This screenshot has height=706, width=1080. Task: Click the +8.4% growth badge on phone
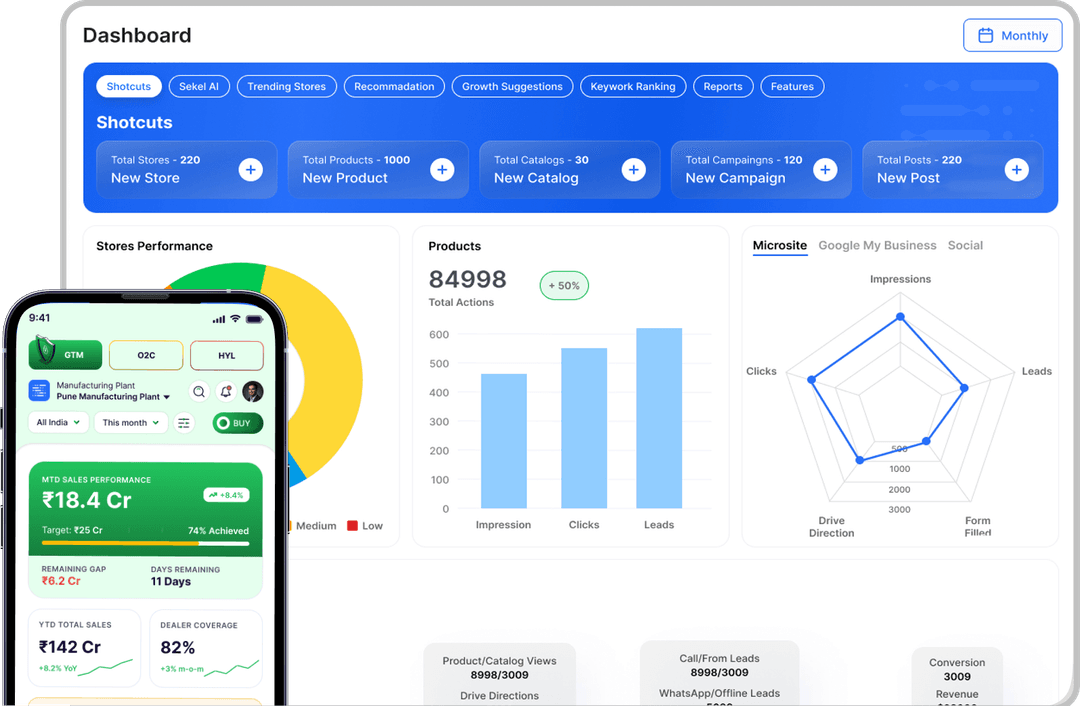tap(227, 495)
